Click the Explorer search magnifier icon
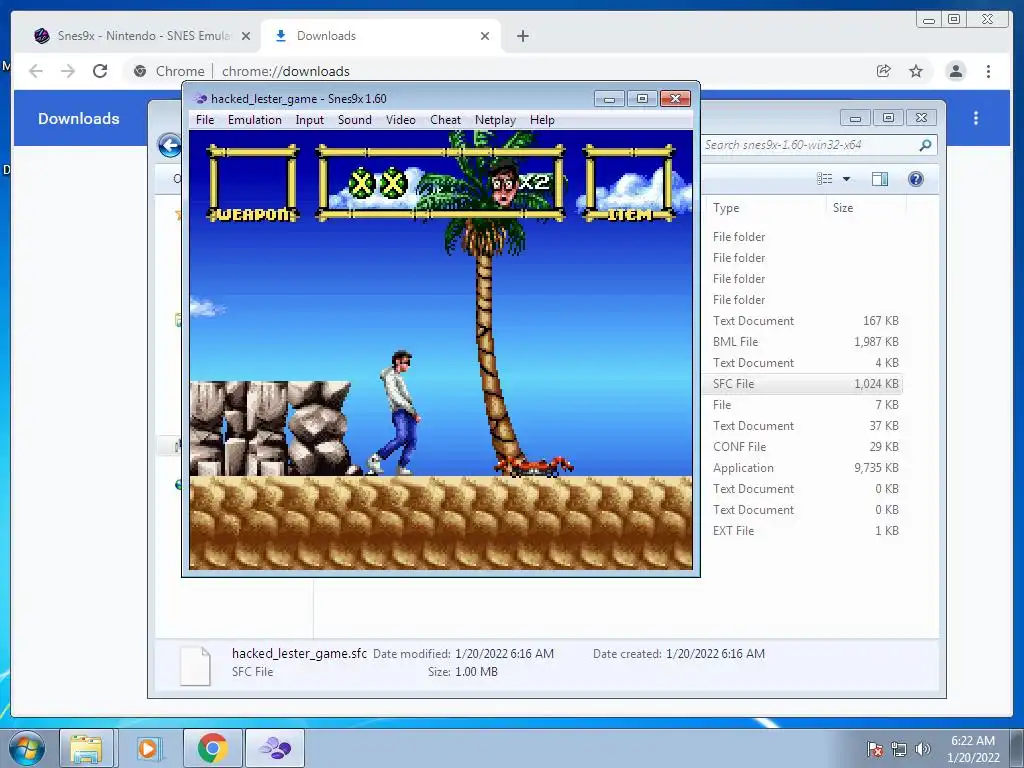 925,145
